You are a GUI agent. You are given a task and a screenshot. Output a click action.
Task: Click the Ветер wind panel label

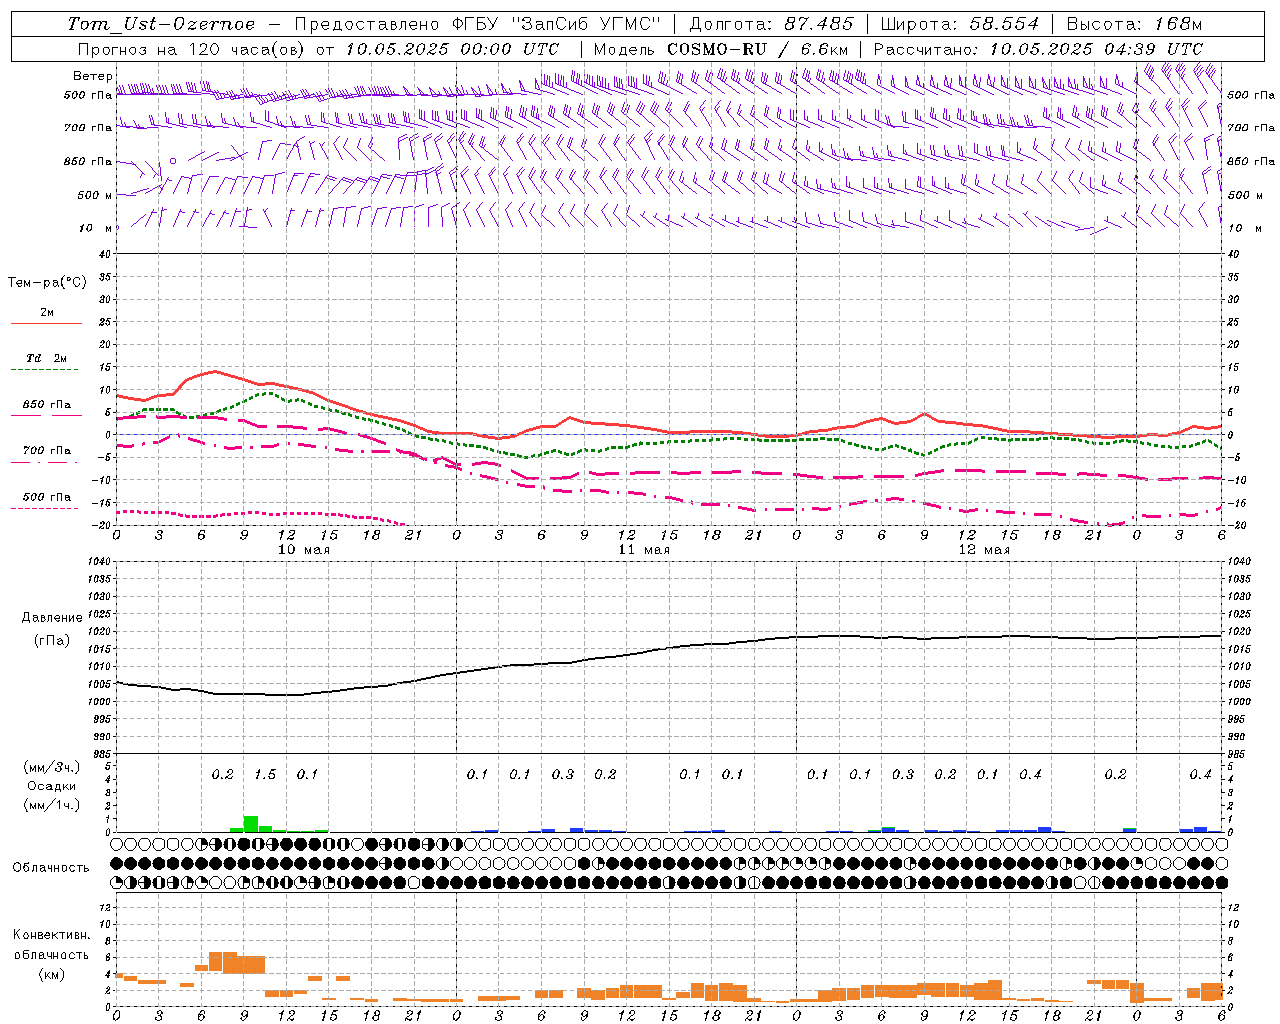(92, 76)
